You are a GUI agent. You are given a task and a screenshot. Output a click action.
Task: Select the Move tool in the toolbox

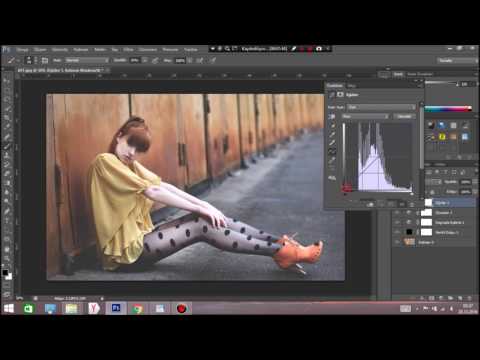coord(6,80)
